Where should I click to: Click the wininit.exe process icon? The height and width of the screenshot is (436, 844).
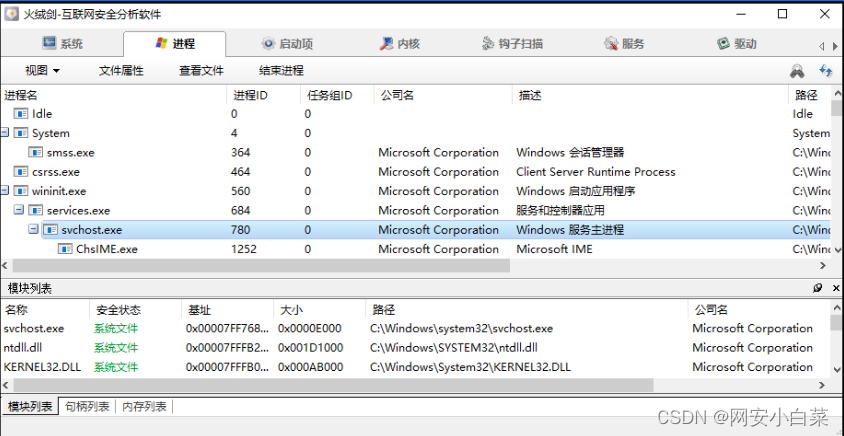tap(21, 191)
